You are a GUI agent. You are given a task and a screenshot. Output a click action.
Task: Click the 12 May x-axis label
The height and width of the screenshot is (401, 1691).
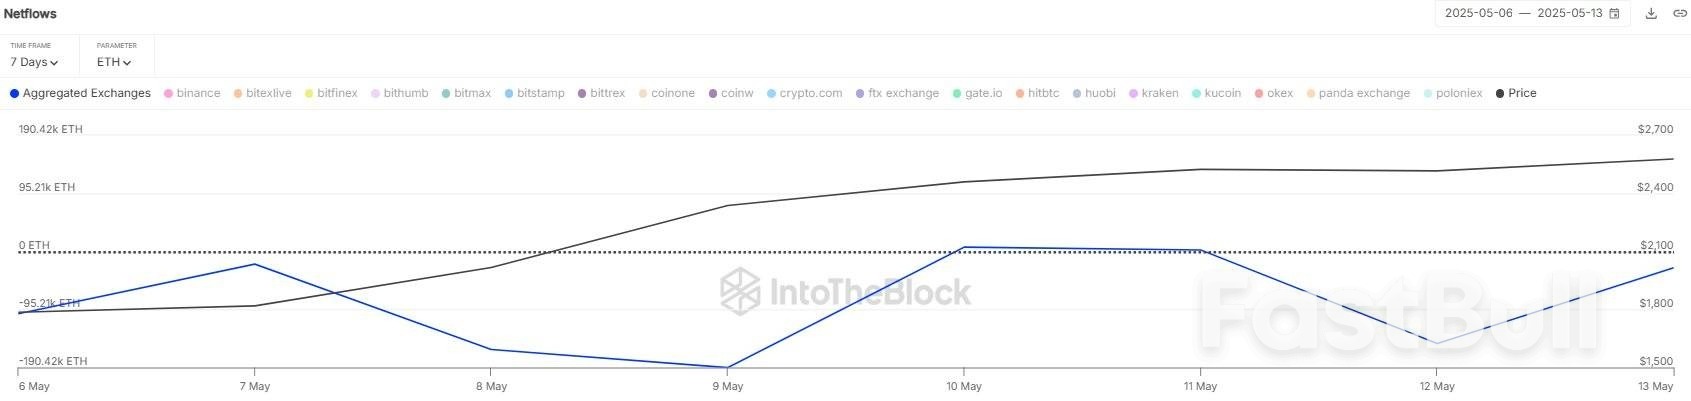(x=1436, y=386)
